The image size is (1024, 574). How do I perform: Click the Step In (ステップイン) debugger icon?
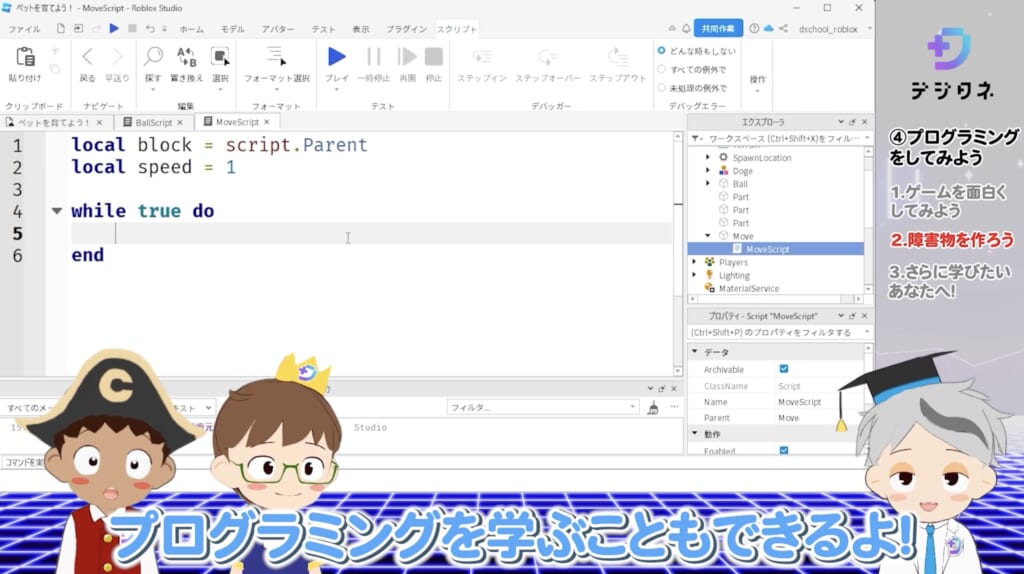tap(482, 57)
